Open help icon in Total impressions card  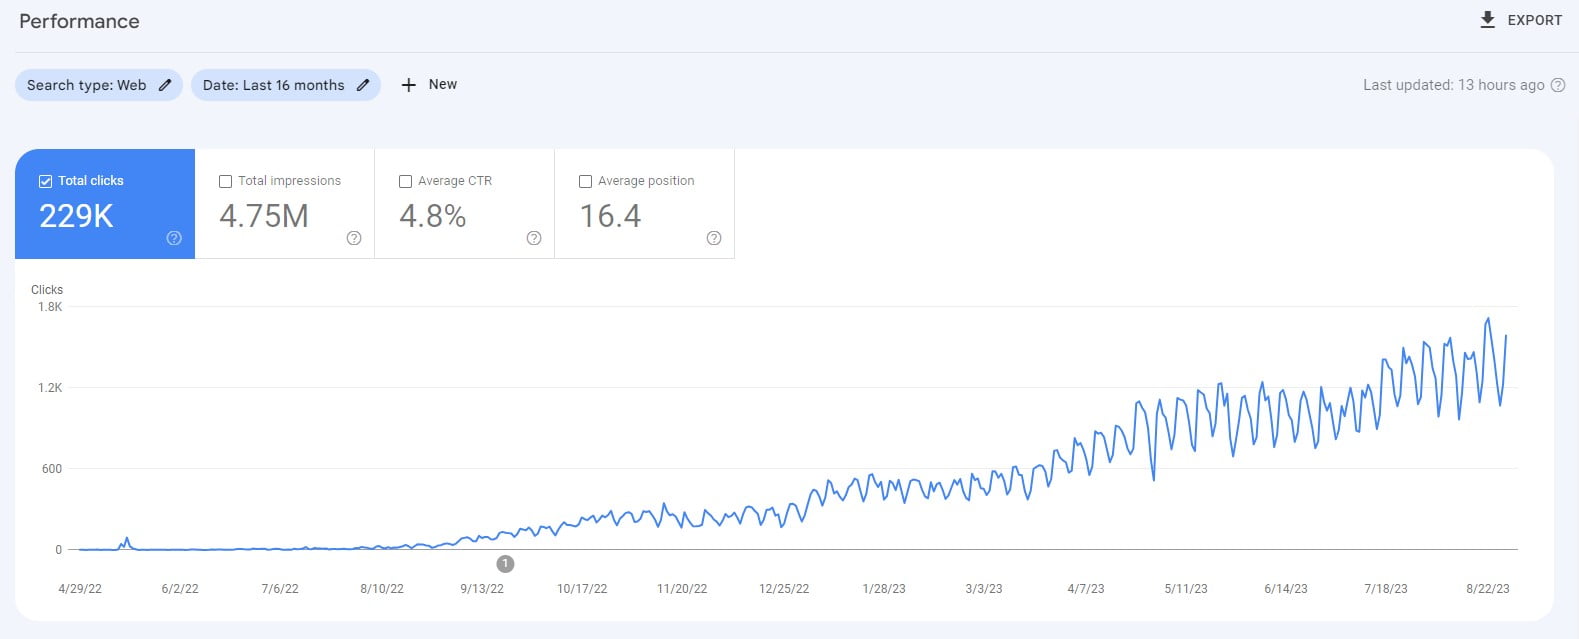coord(354,238)
